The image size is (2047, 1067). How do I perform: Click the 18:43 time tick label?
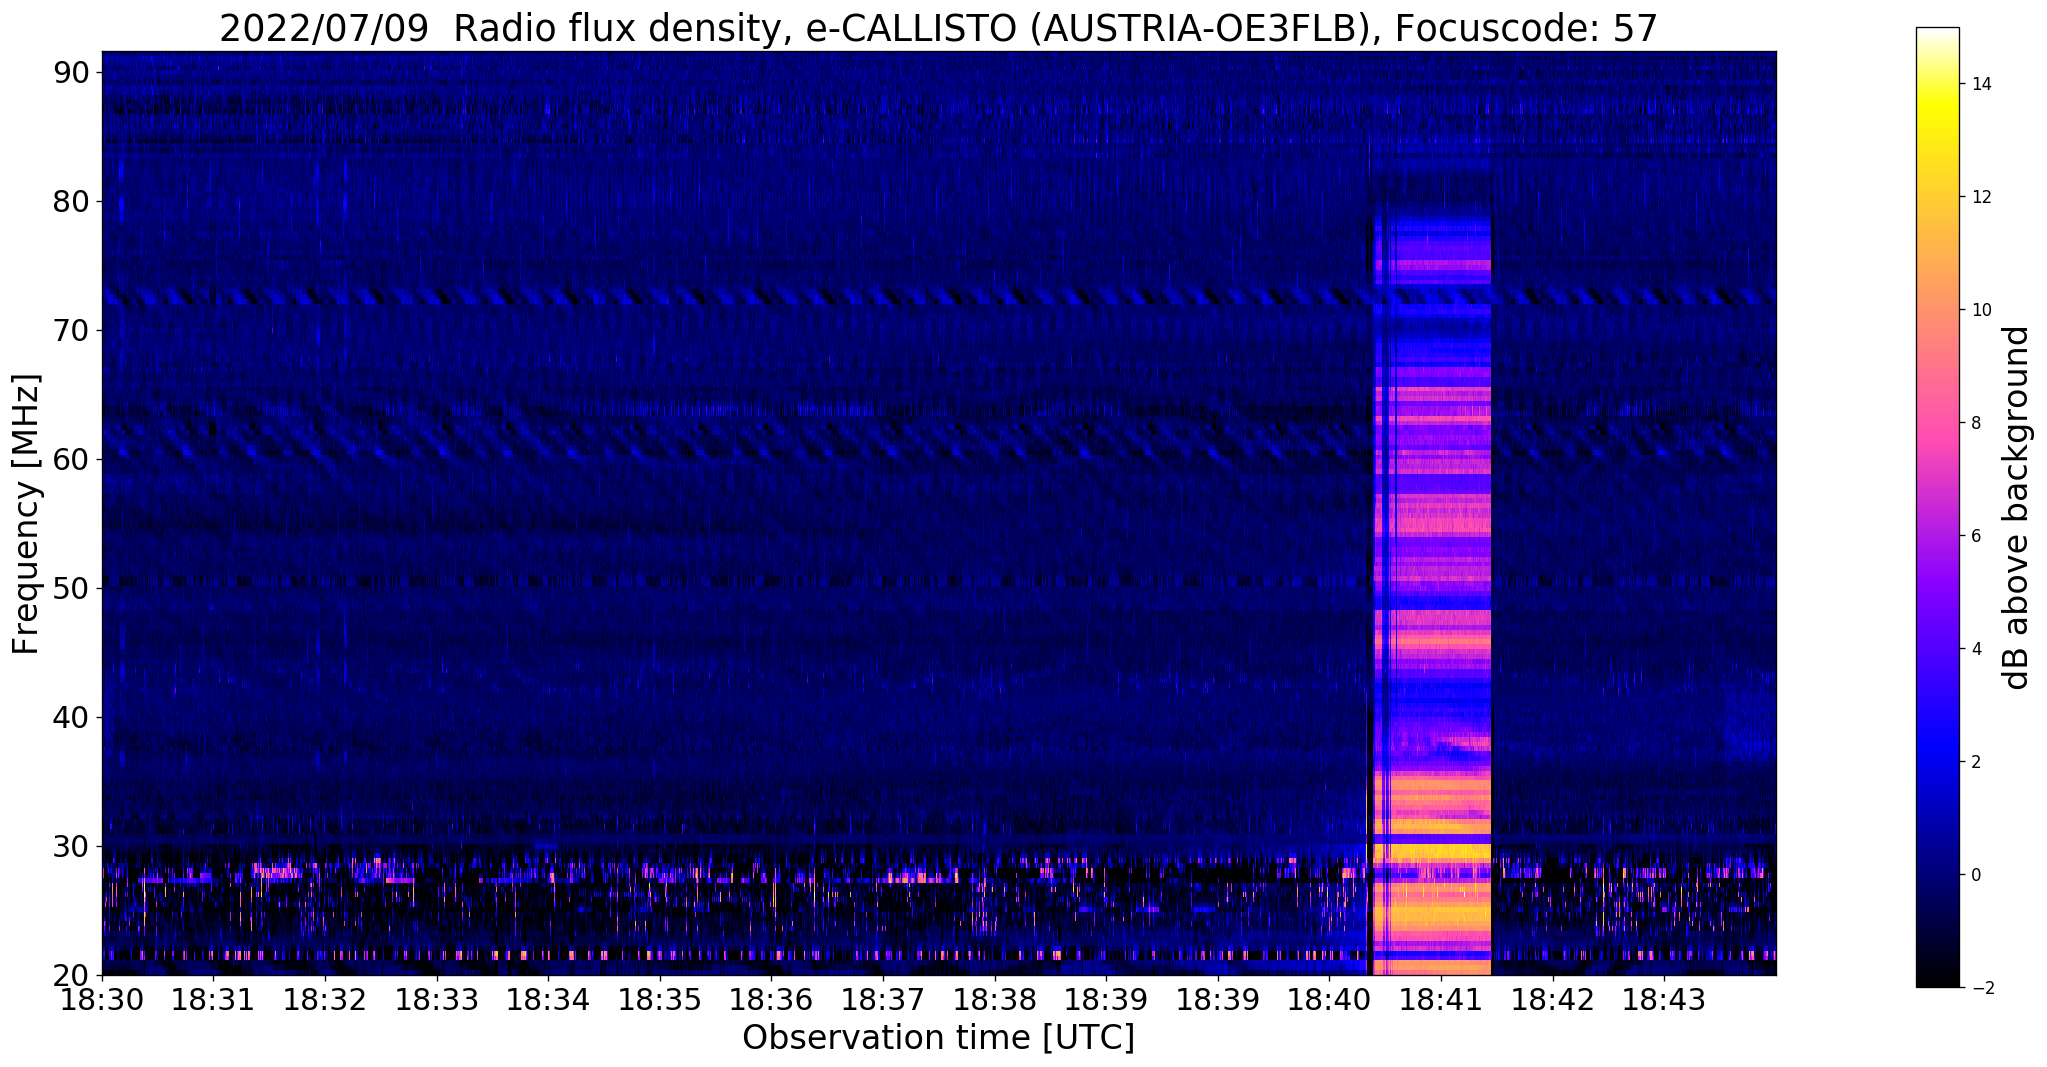1664,999
